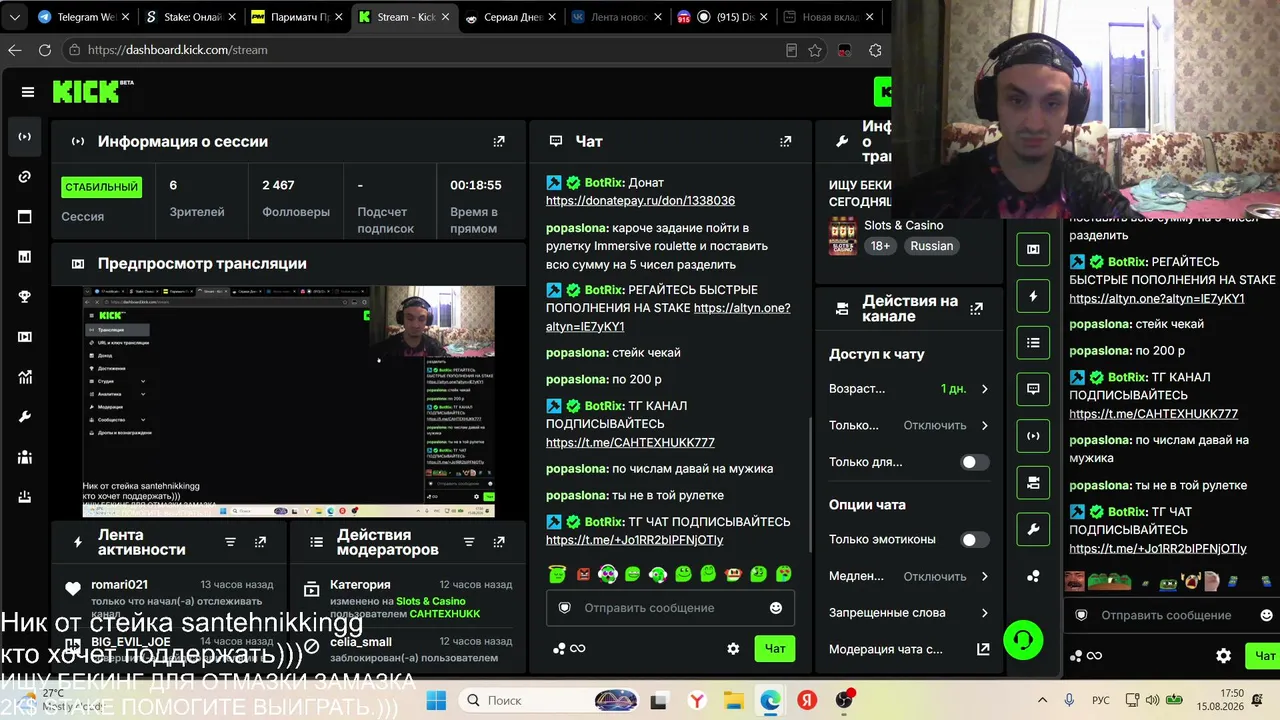Click the stream preview thumbnail

point(288,402)
